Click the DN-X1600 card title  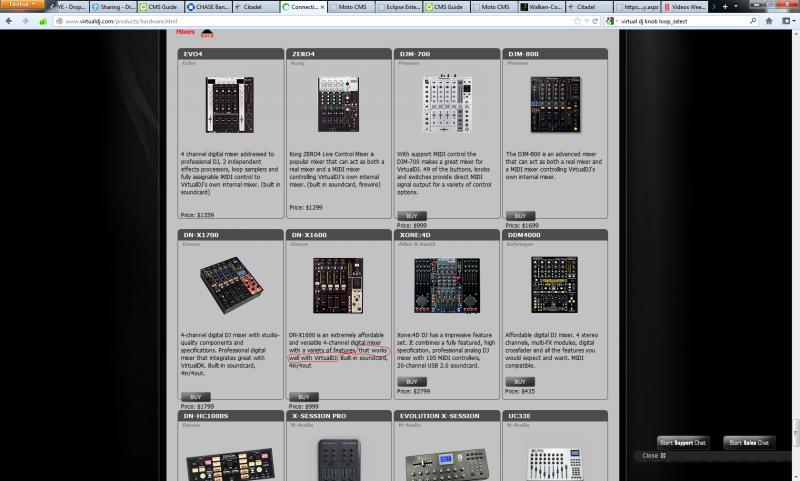coord(309,235)
